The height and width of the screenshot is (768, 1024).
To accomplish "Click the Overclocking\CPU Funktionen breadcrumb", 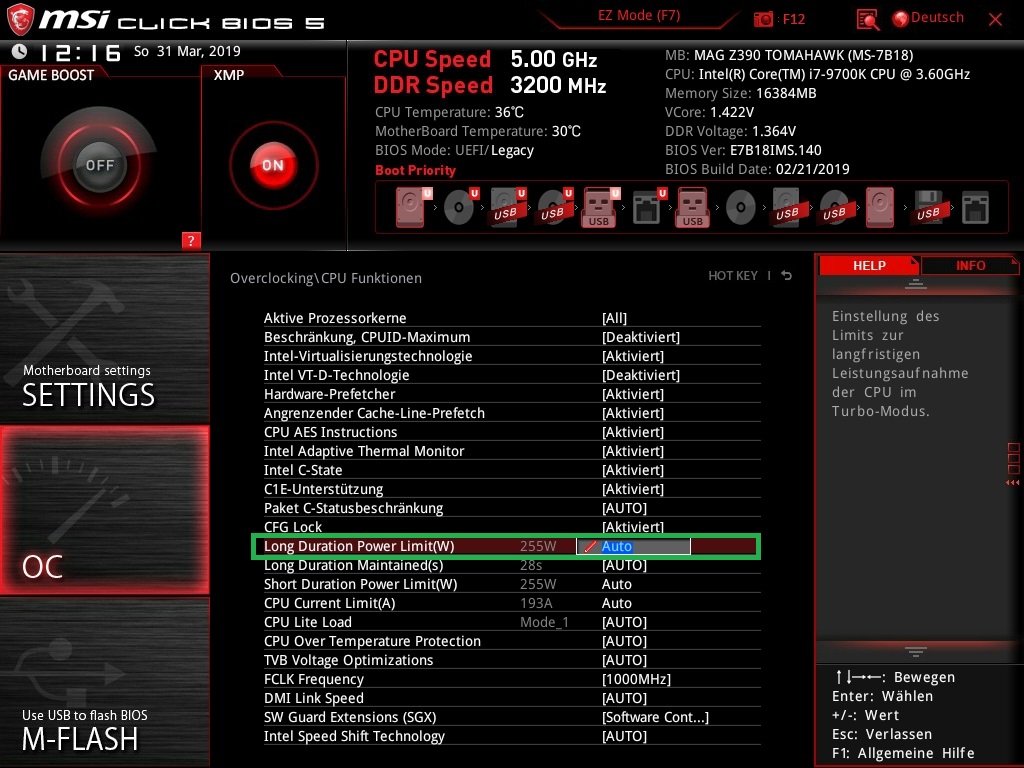I will 326,278.
